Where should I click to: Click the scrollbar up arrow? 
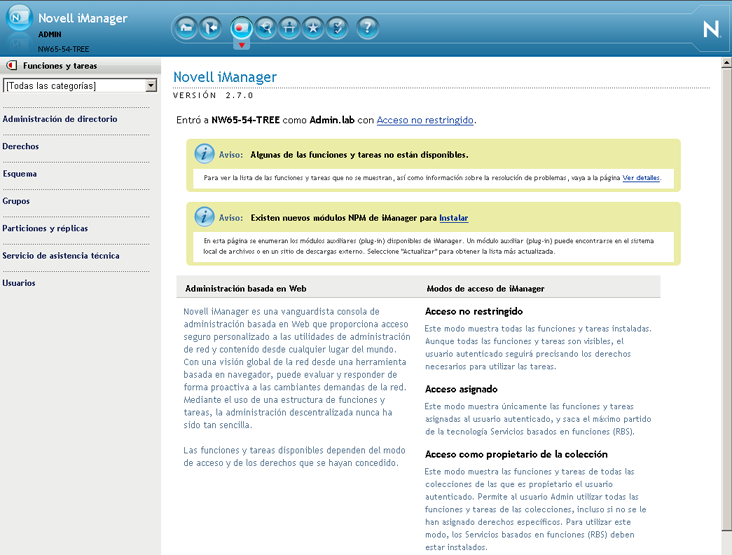tap(726, 62)
